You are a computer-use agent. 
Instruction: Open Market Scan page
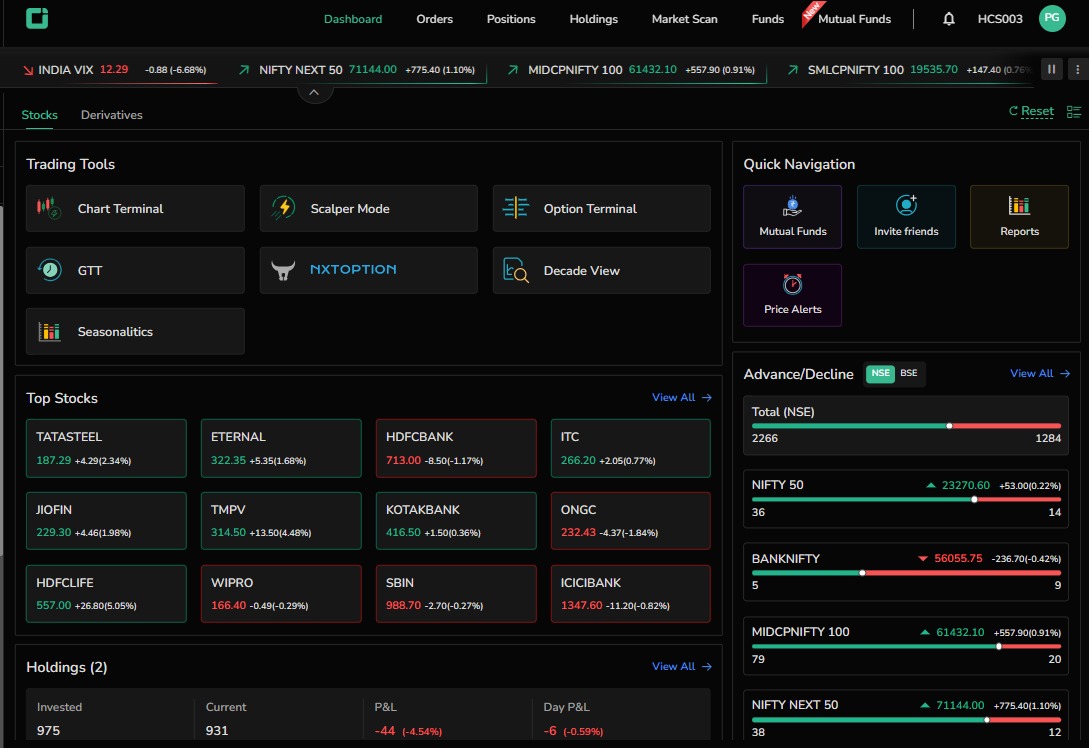click(685, 19)
